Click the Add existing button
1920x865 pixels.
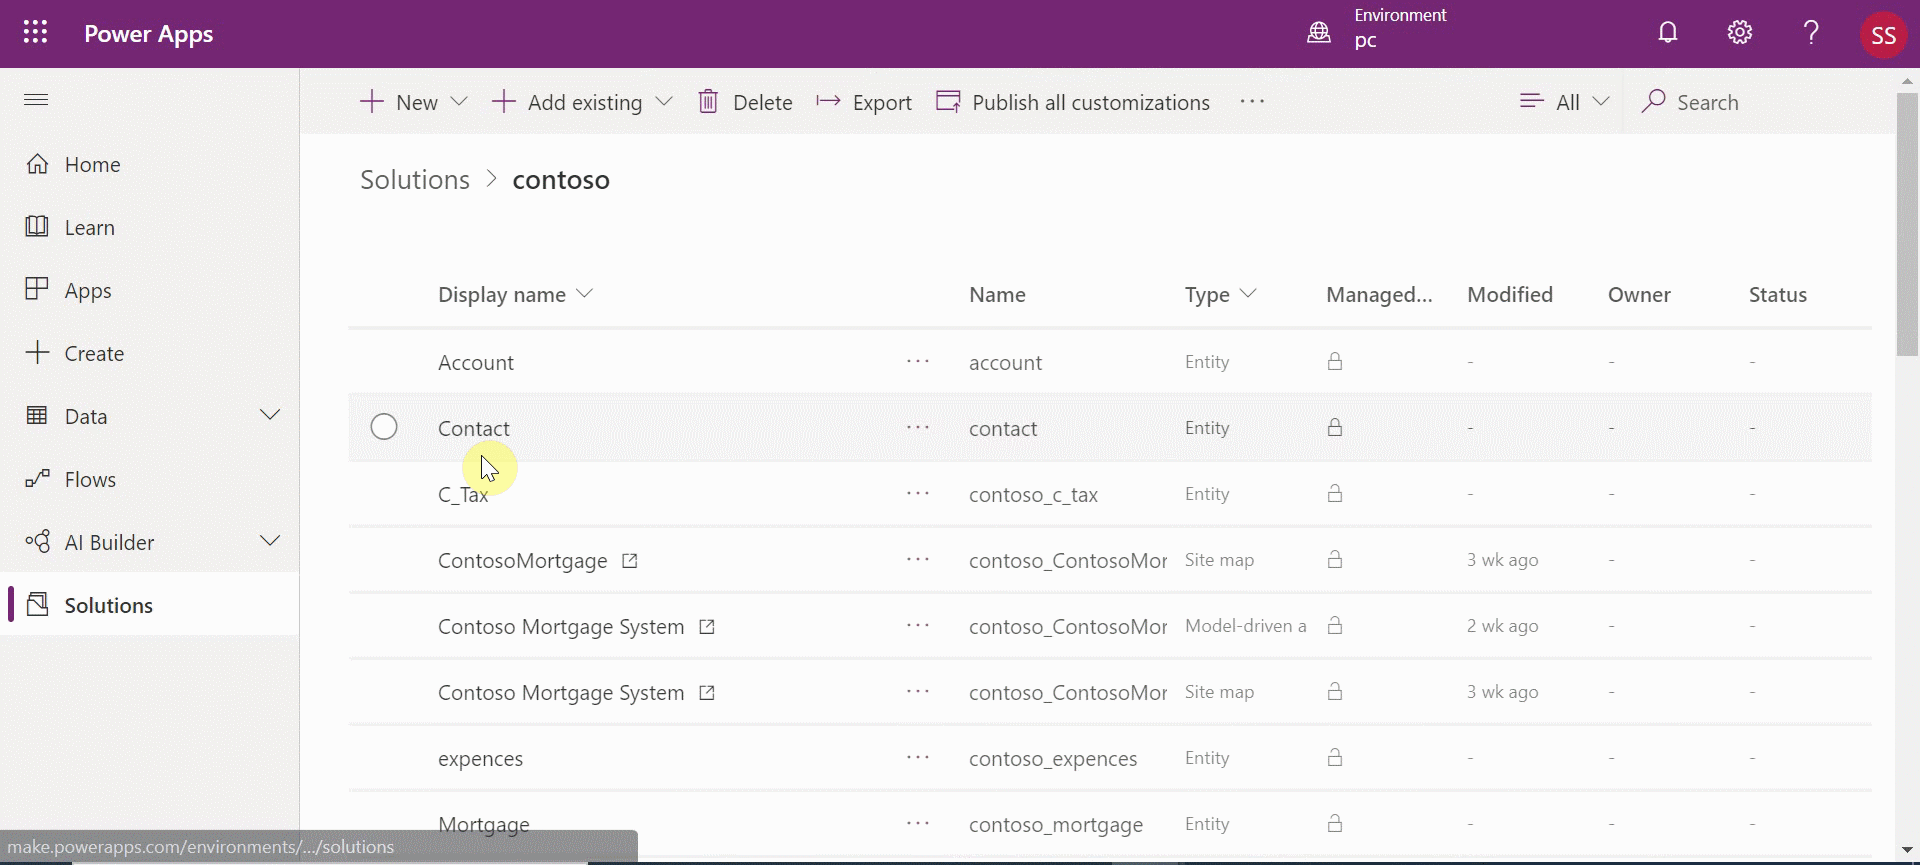[x=568, y=102]
